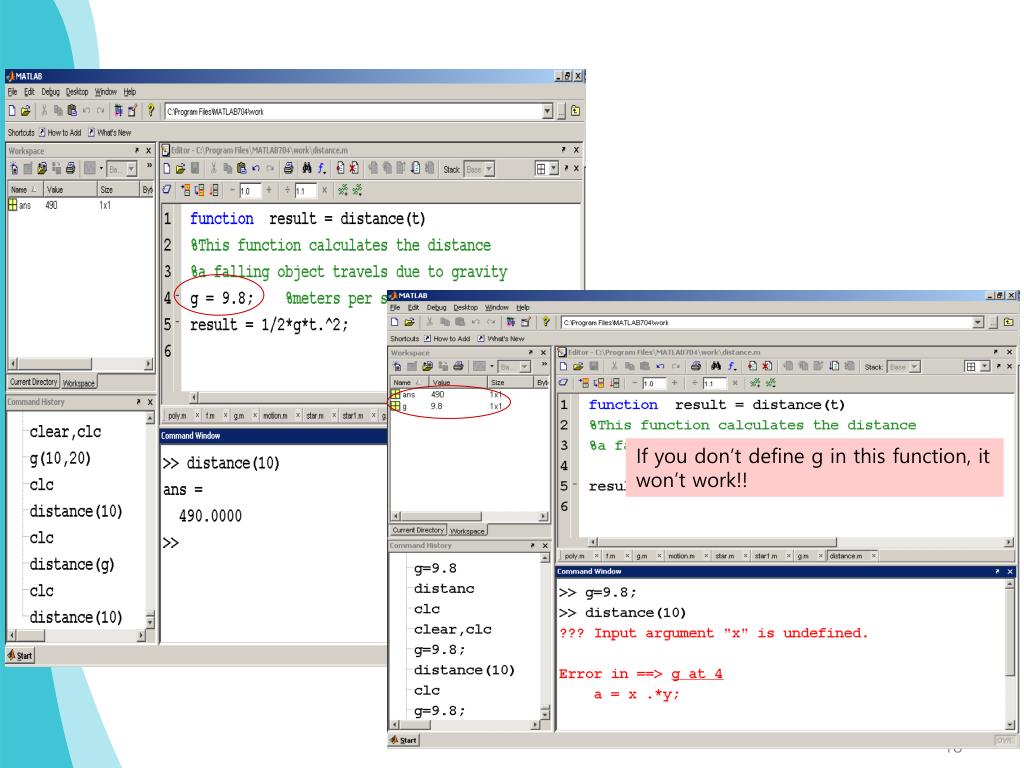Click yellow Help question mark in front window

546,322
